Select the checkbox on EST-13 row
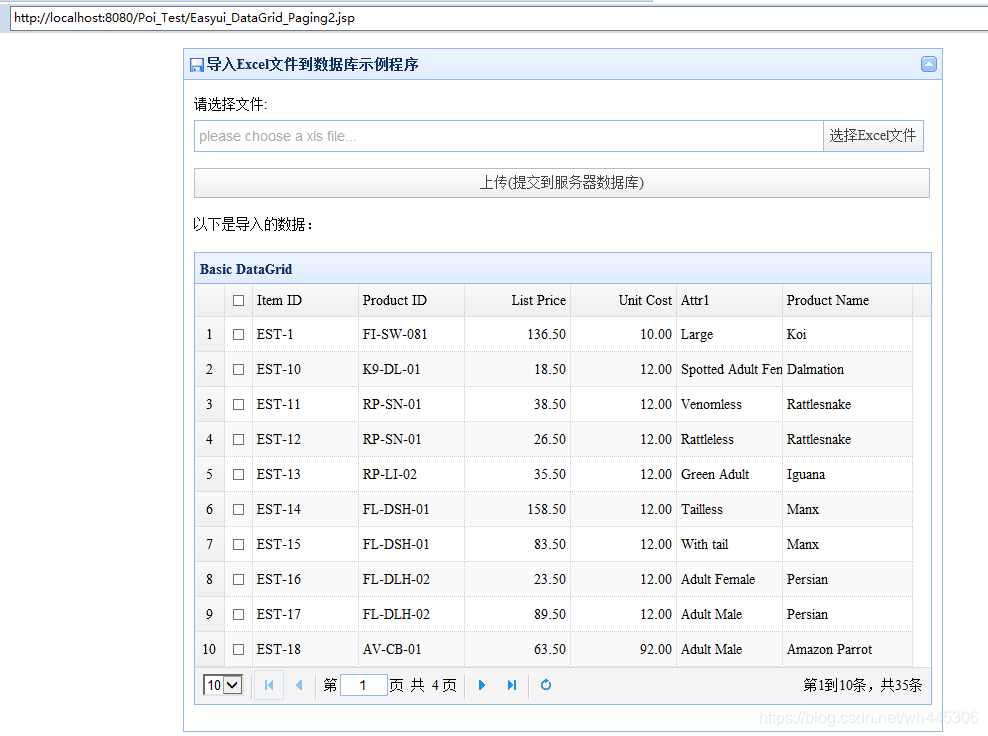 coord(237,474)
